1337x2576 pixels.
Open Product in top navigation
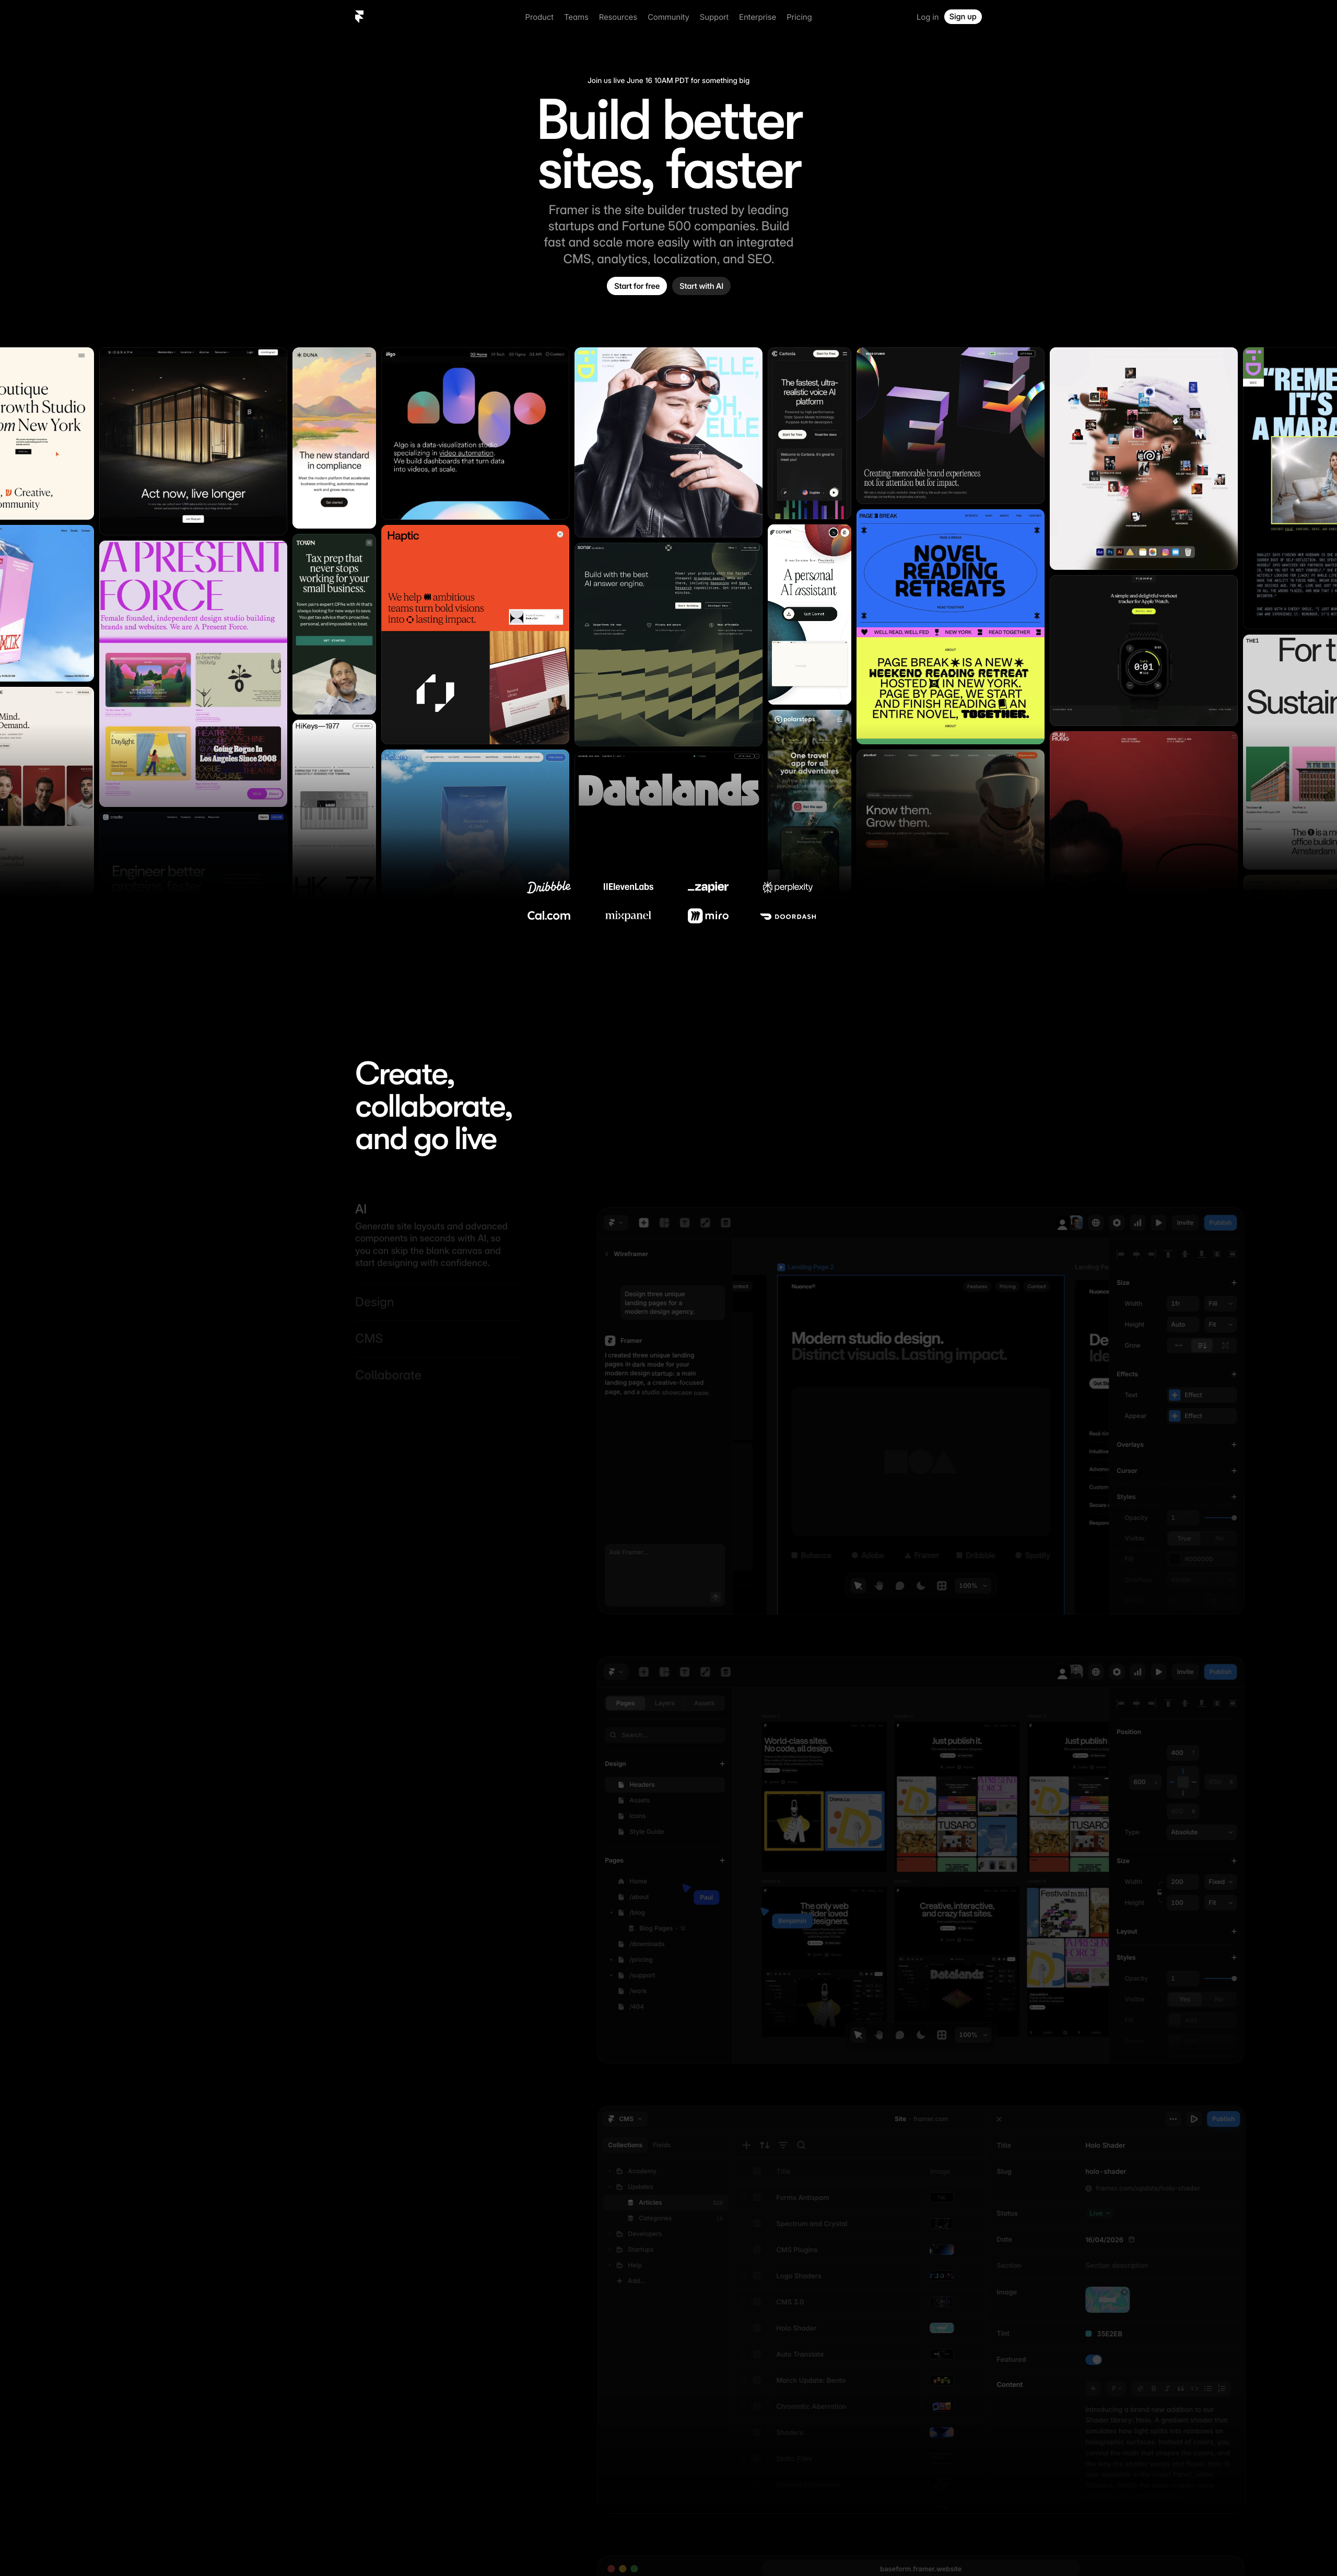tap(539, 17)
